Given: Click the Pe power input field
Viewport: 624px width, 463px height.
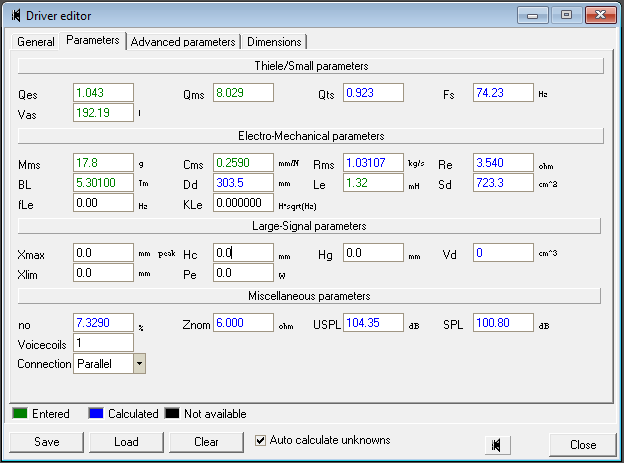Looking at the screenshot, I should click(244, 273).
